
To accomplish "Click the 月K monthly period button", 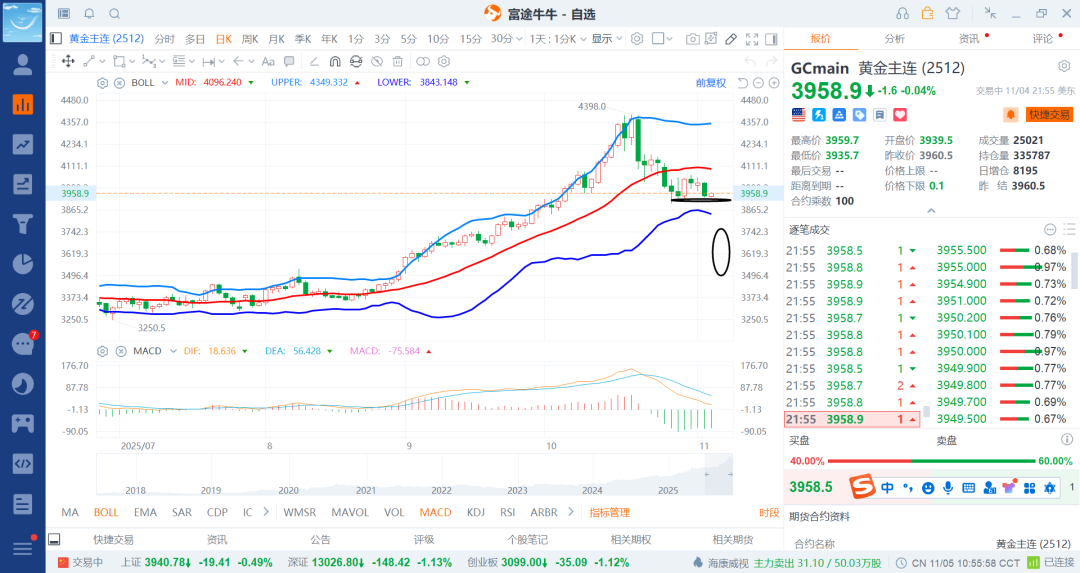I will coord(276,39).
